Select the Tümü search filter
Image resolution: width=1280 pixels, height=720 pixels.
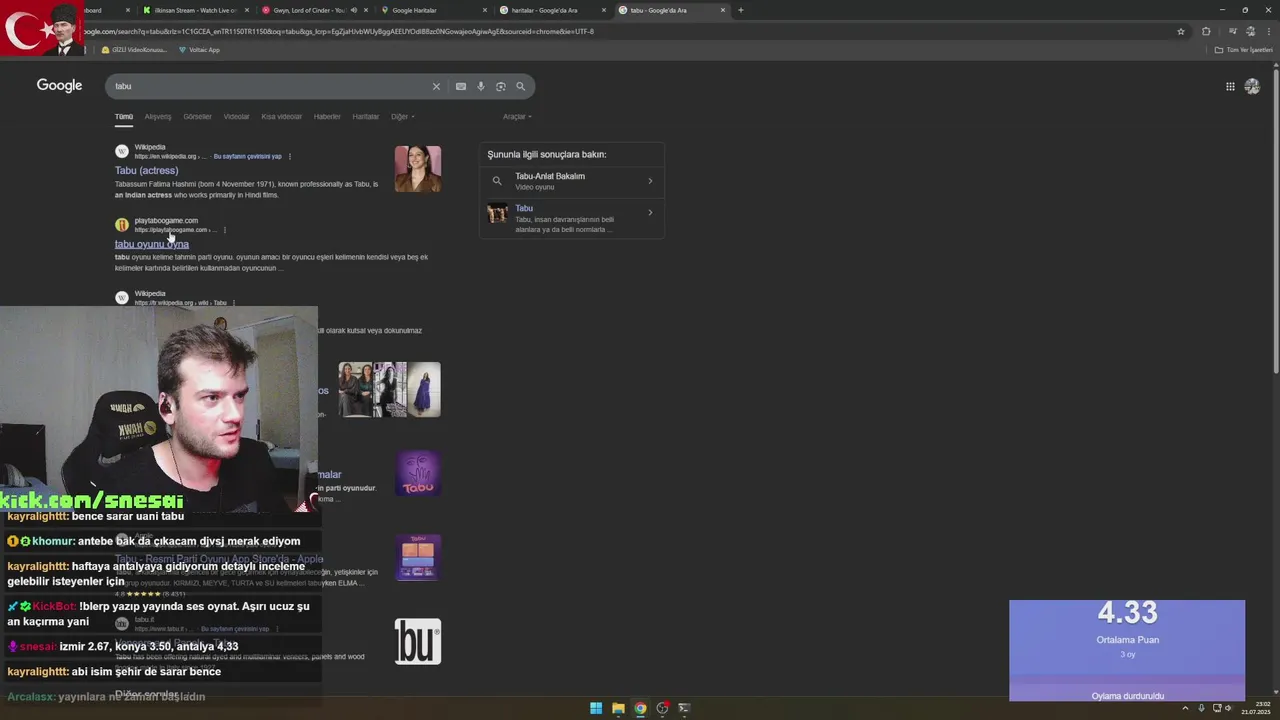point(123,116)
